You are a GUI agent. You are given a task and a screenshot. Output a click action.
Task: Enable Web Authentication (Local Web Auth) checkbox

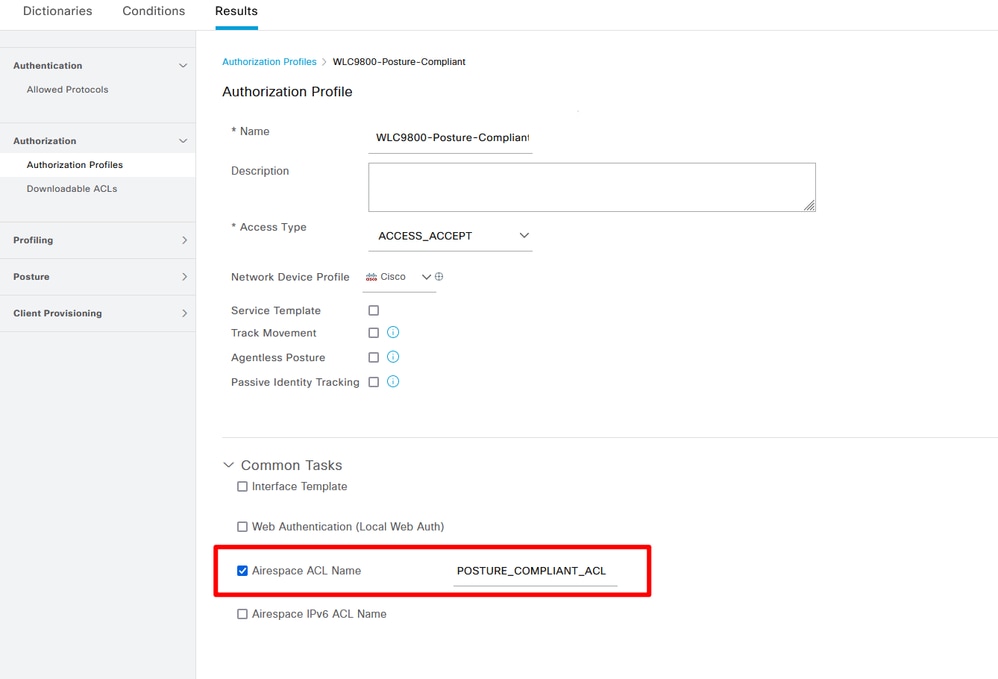point(242,527)
